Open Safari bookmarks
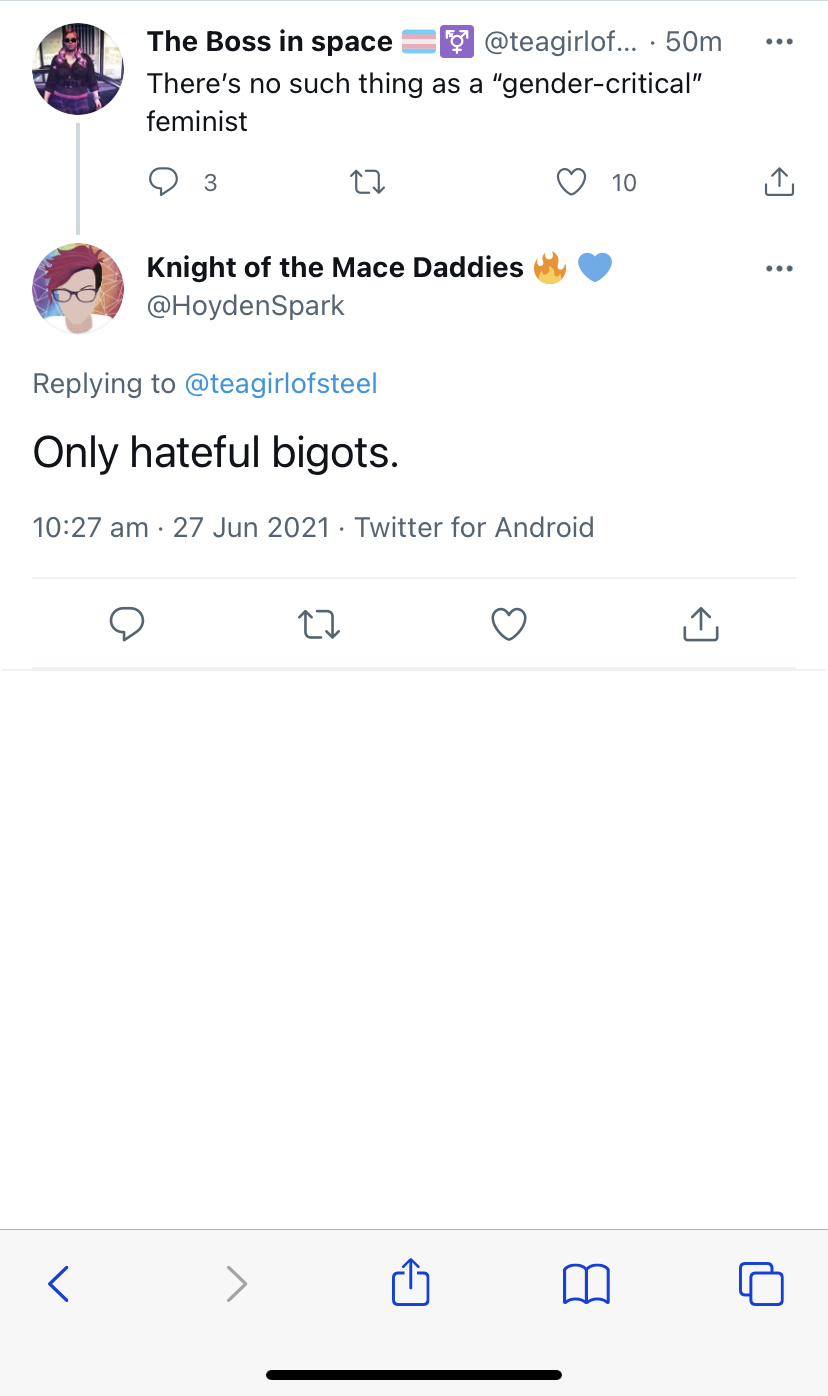Screen dimensions: 828x1396 [586, 1283]
